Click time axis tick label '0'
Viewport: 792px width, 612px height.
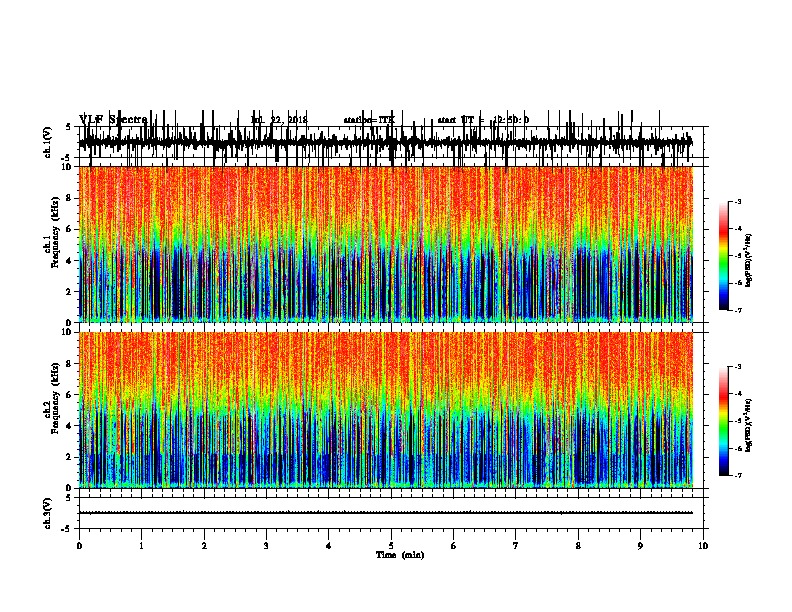pos(79,546)
